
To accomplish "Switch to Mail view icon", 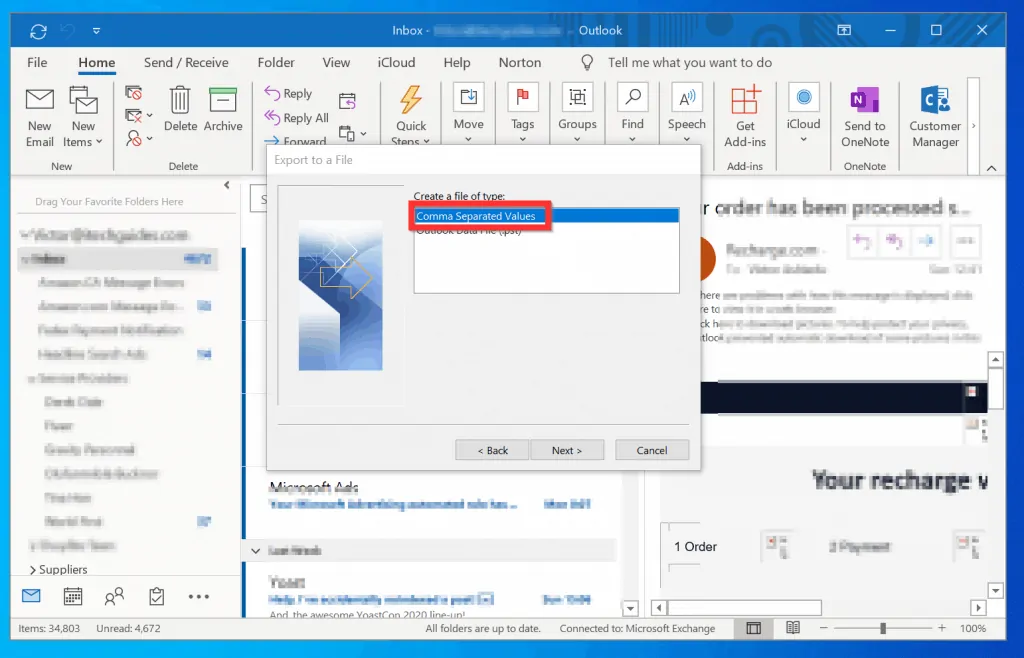I will (x=31, y=596).
